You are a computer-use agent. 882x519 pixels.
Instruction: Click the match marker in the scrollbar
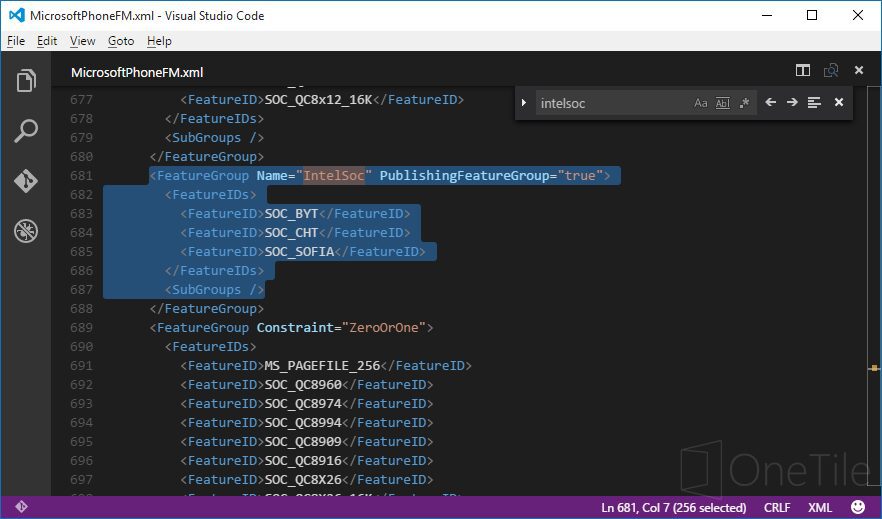tap(874, 368)
